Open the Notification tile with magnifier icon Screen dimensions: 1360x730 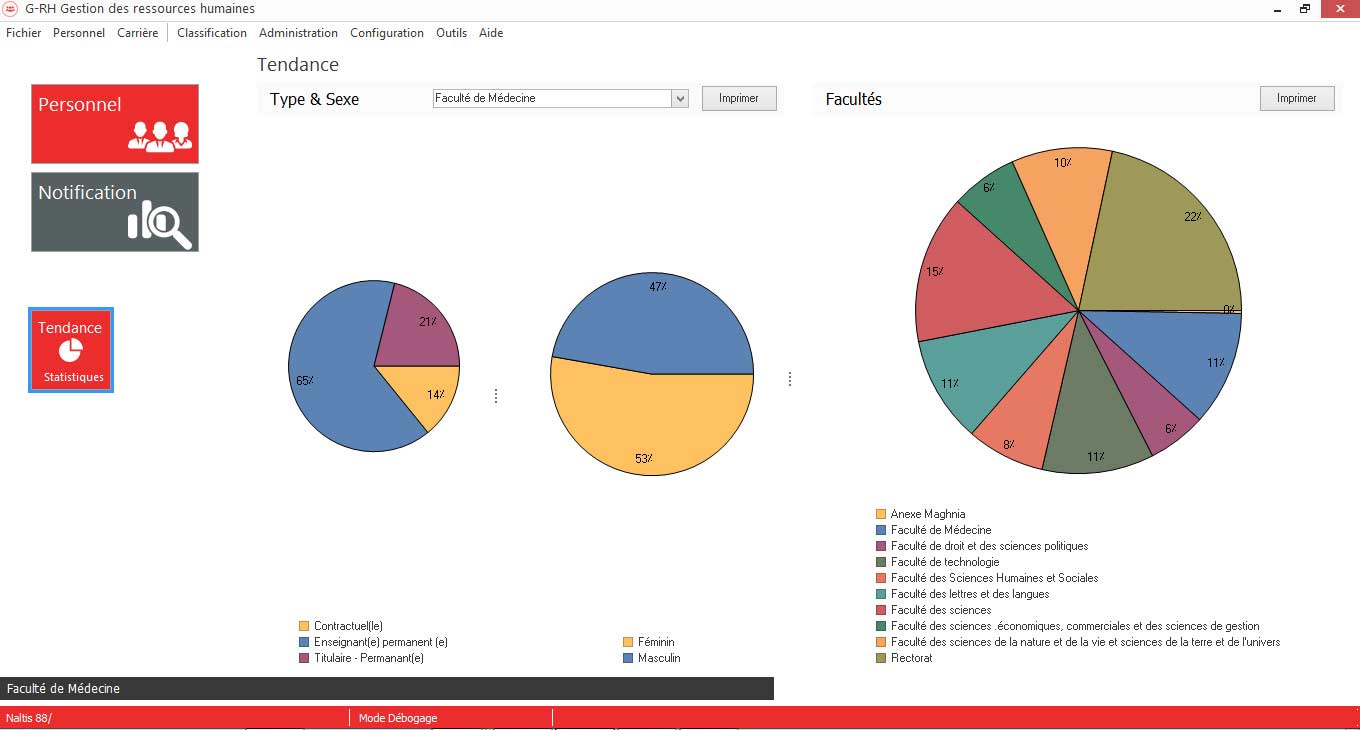coord(115,212)
